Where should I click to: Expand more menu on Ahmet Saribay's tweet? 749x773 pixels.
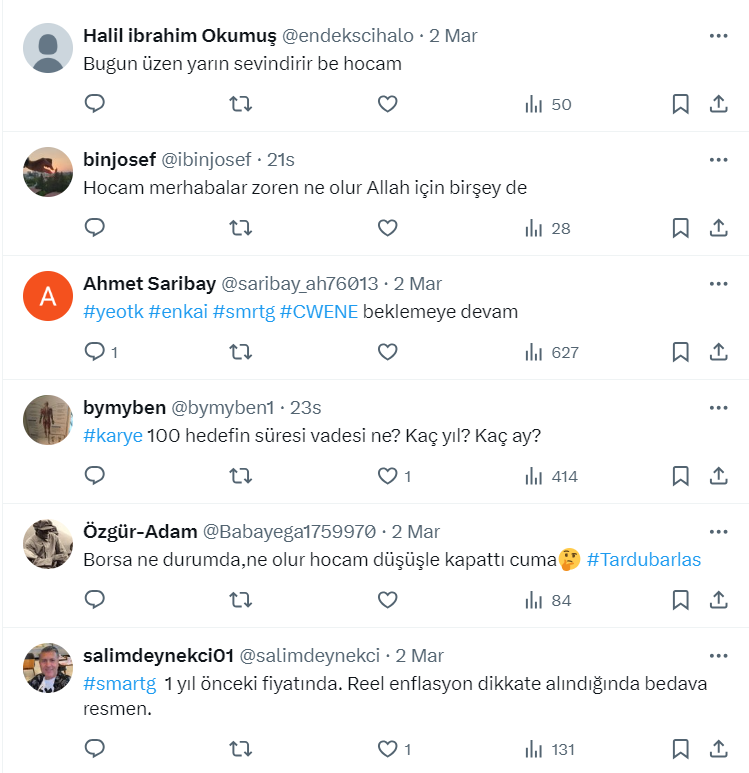coord(718,284)
